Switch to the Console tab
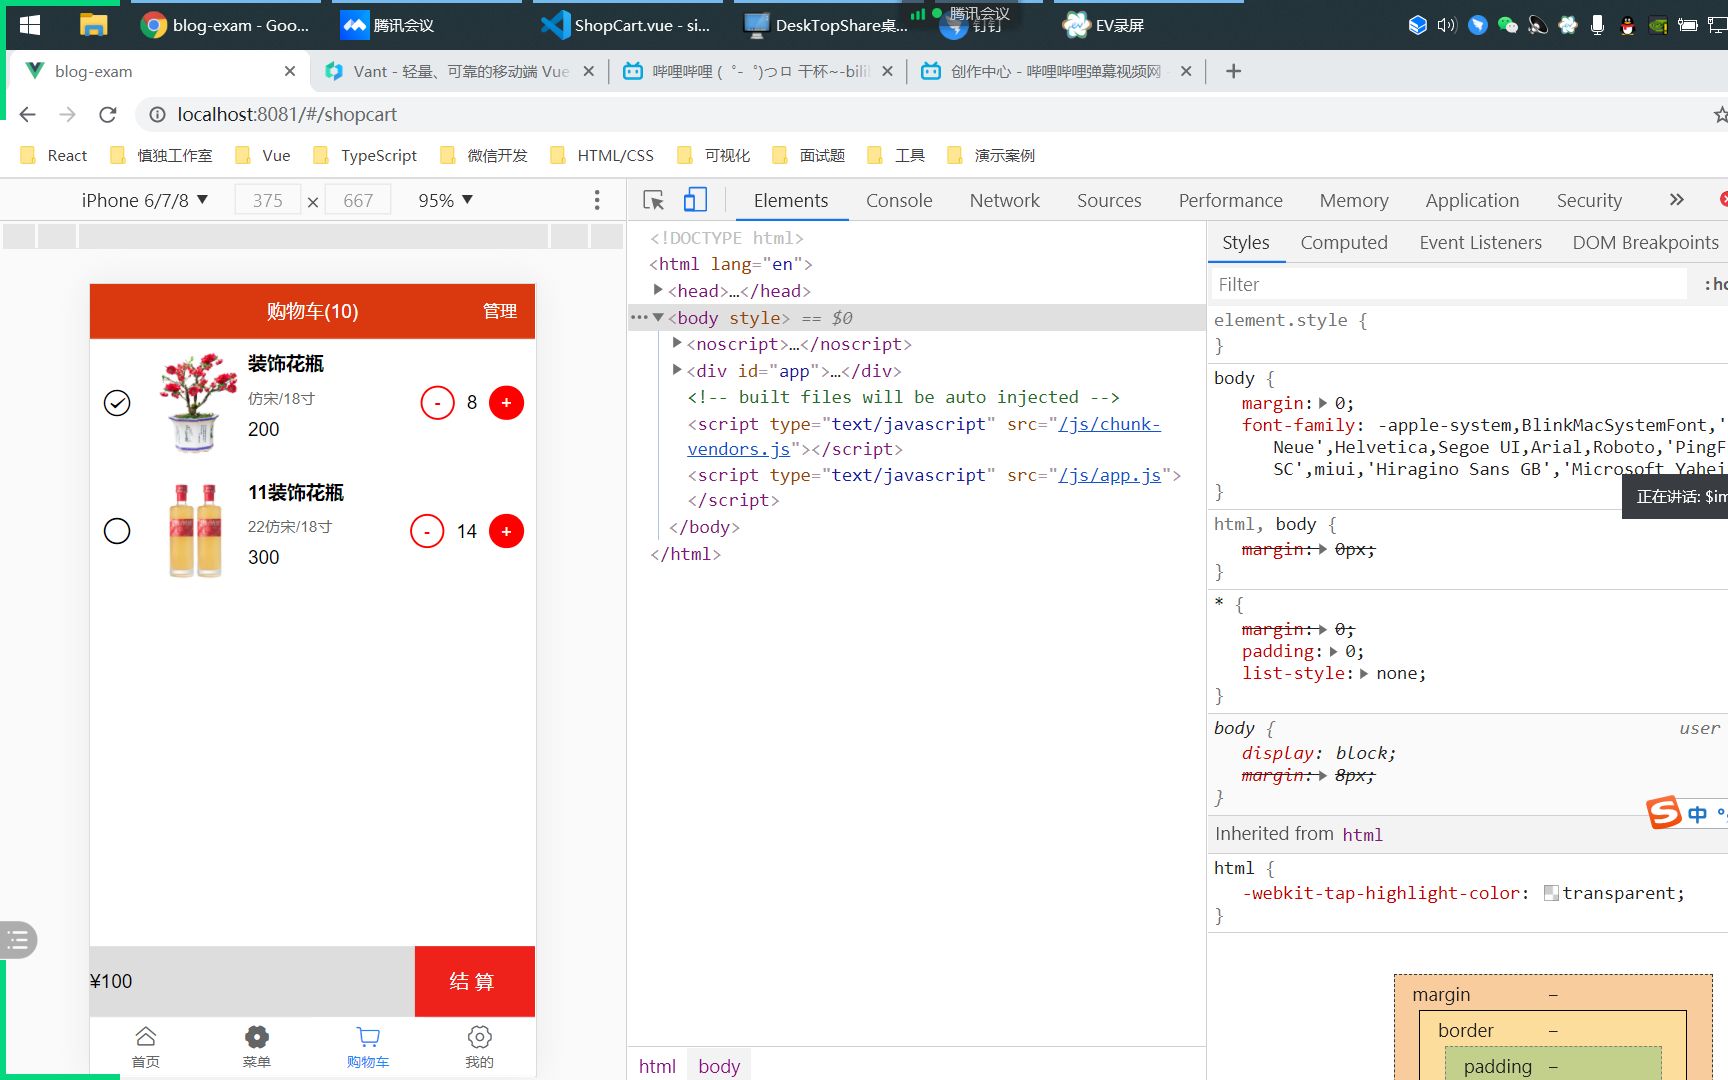The width and height of the screenshot is (1728, 1080). (898, 200)
